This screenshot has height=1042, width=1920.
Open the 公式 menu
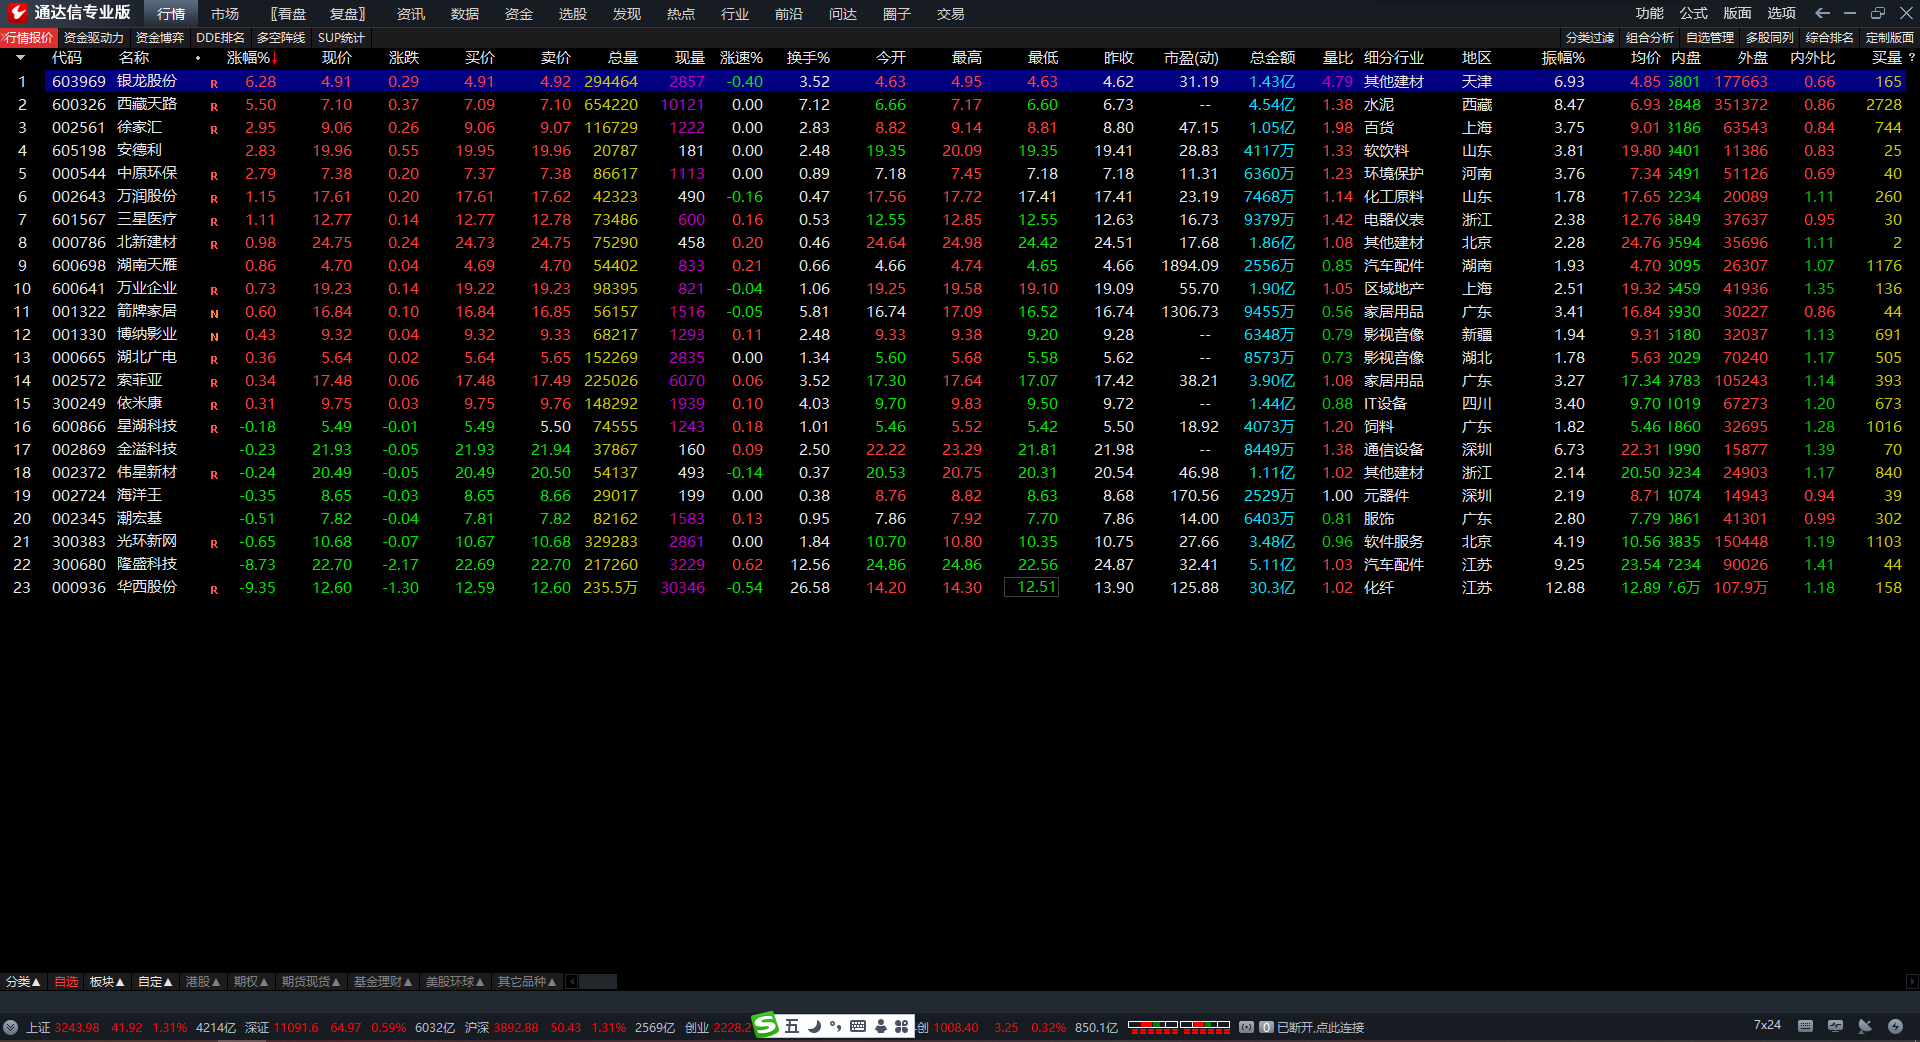[1694, 13]
